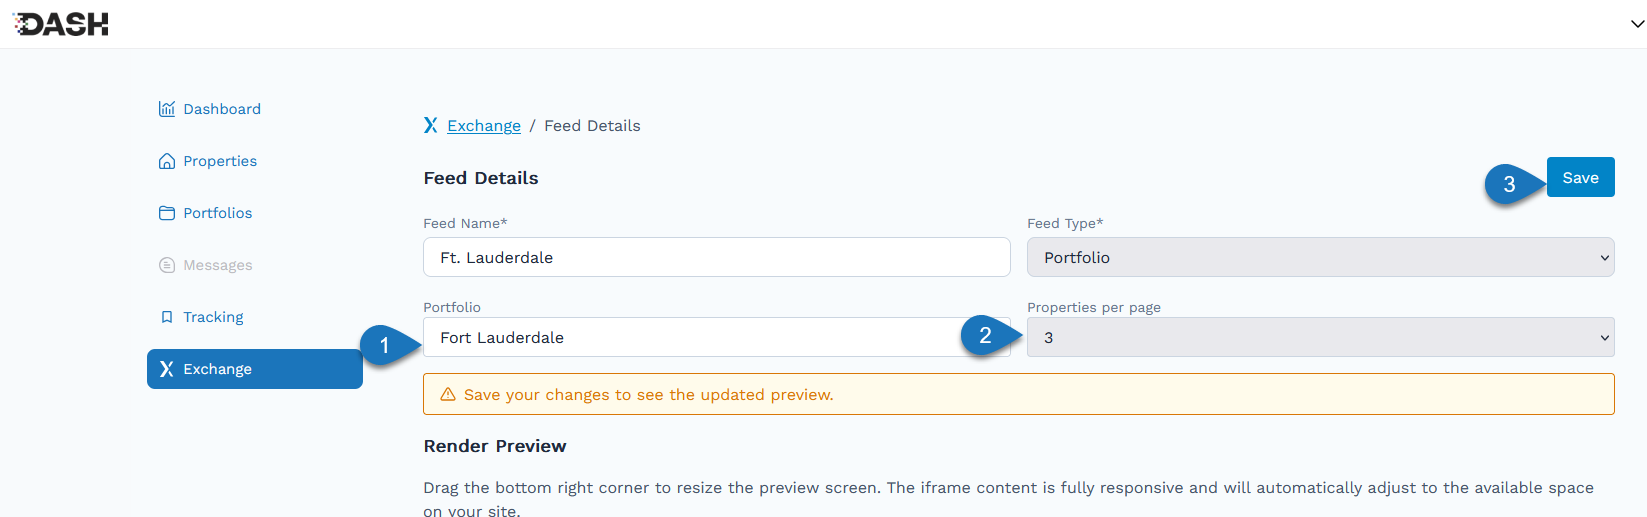
Task: Open the Properties per page dropdown
Action: click(1320, 337)
